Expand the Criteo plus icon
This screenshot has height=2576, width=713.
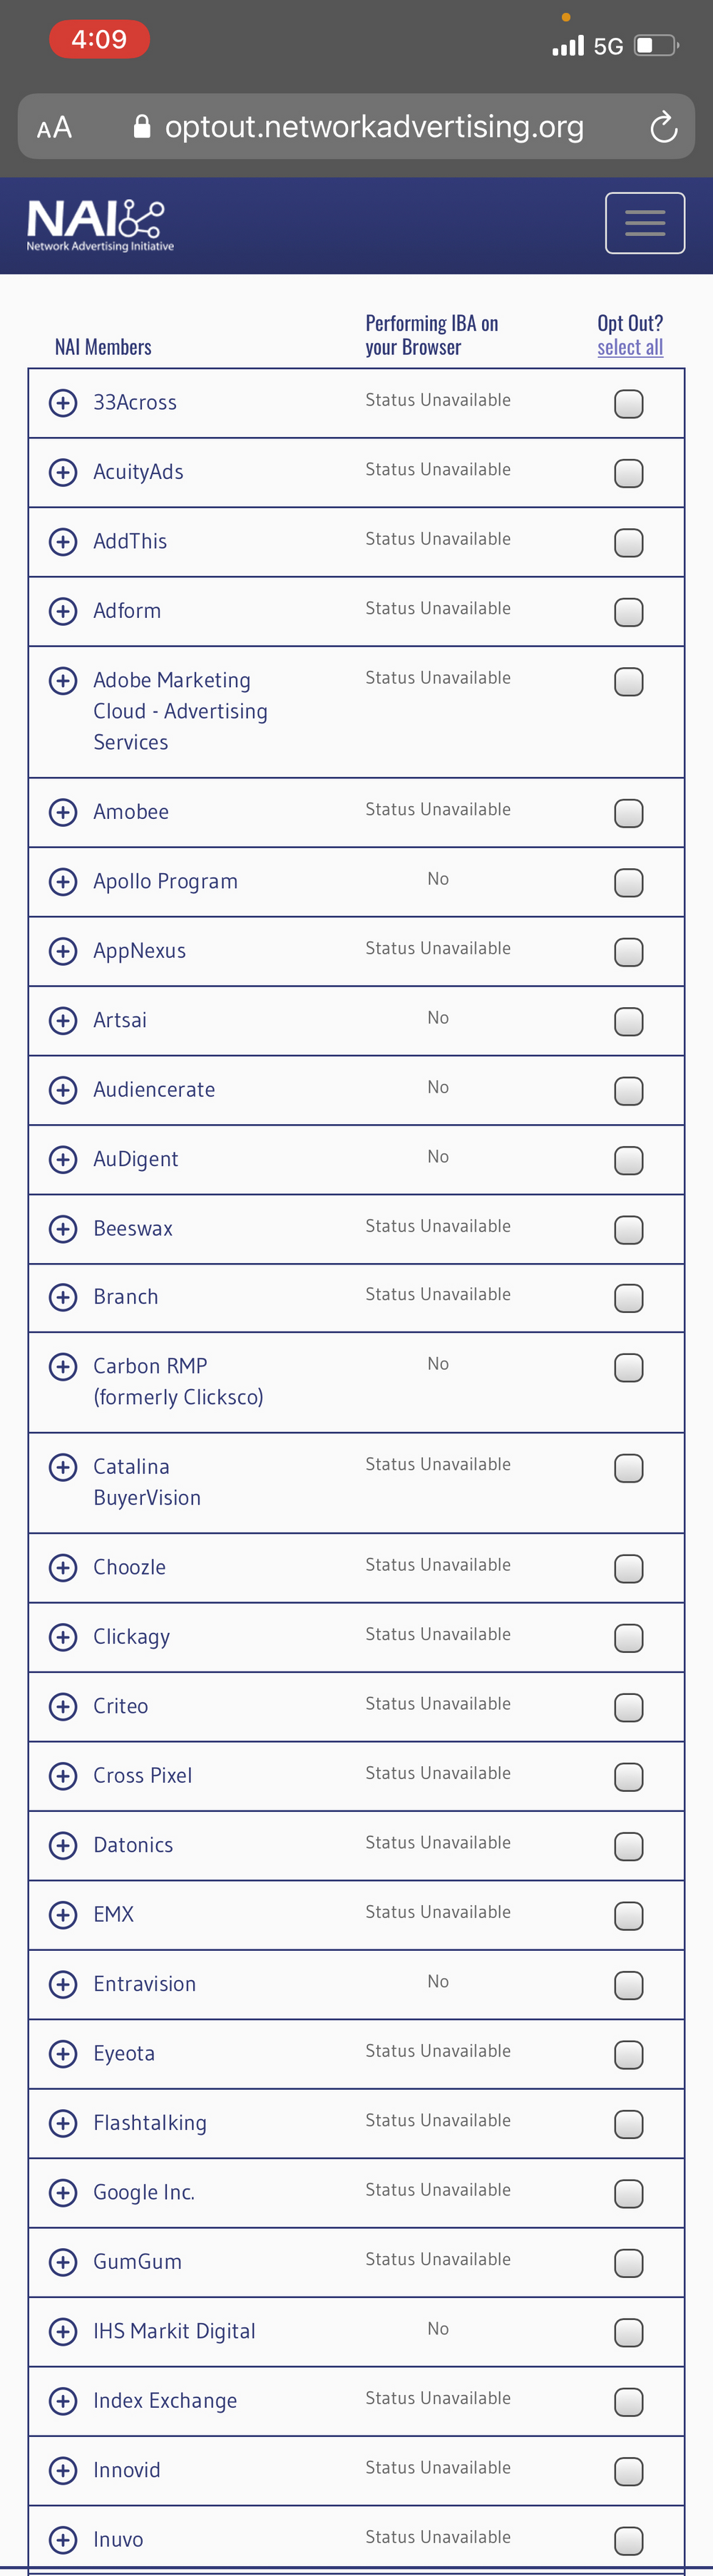pos(63,1706)
